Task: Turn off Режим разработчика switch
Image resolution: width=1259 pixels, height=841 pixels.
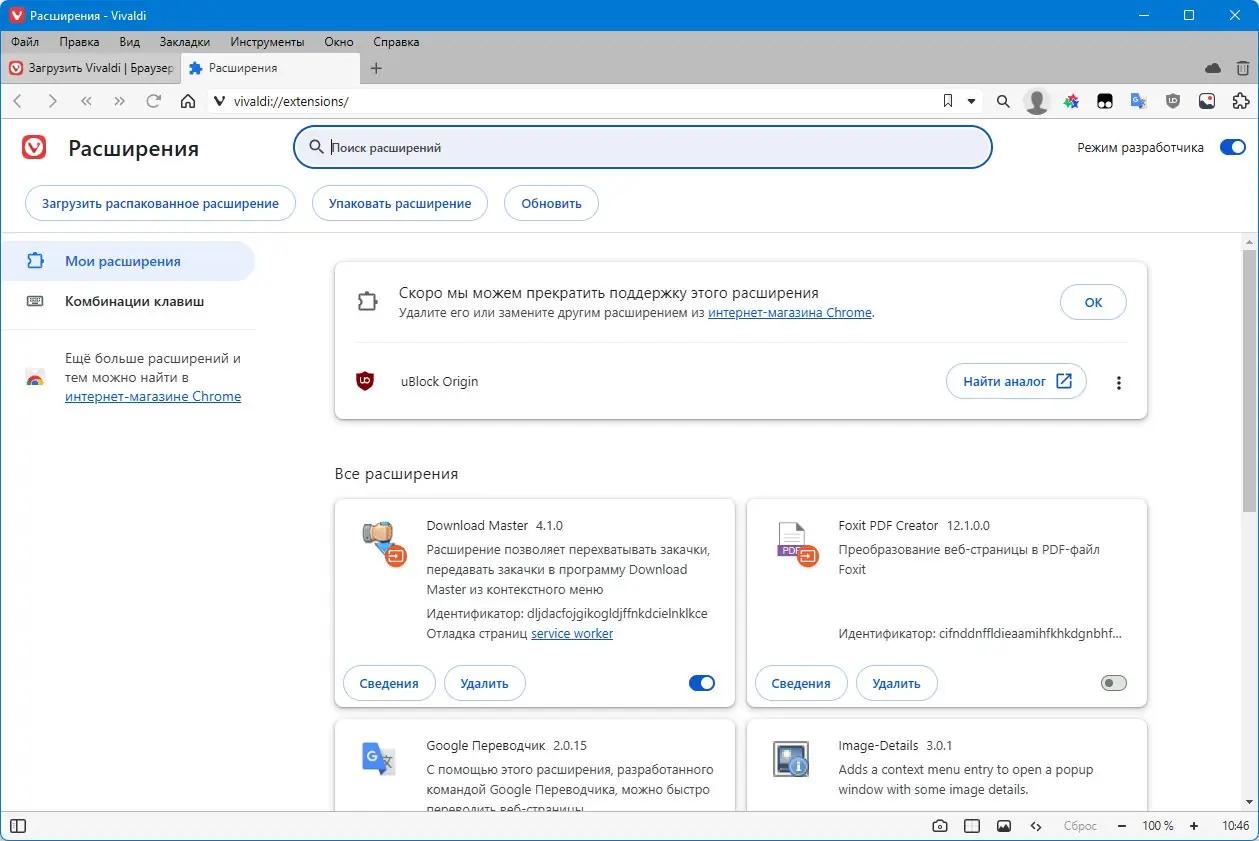Action: (1232, 147)
